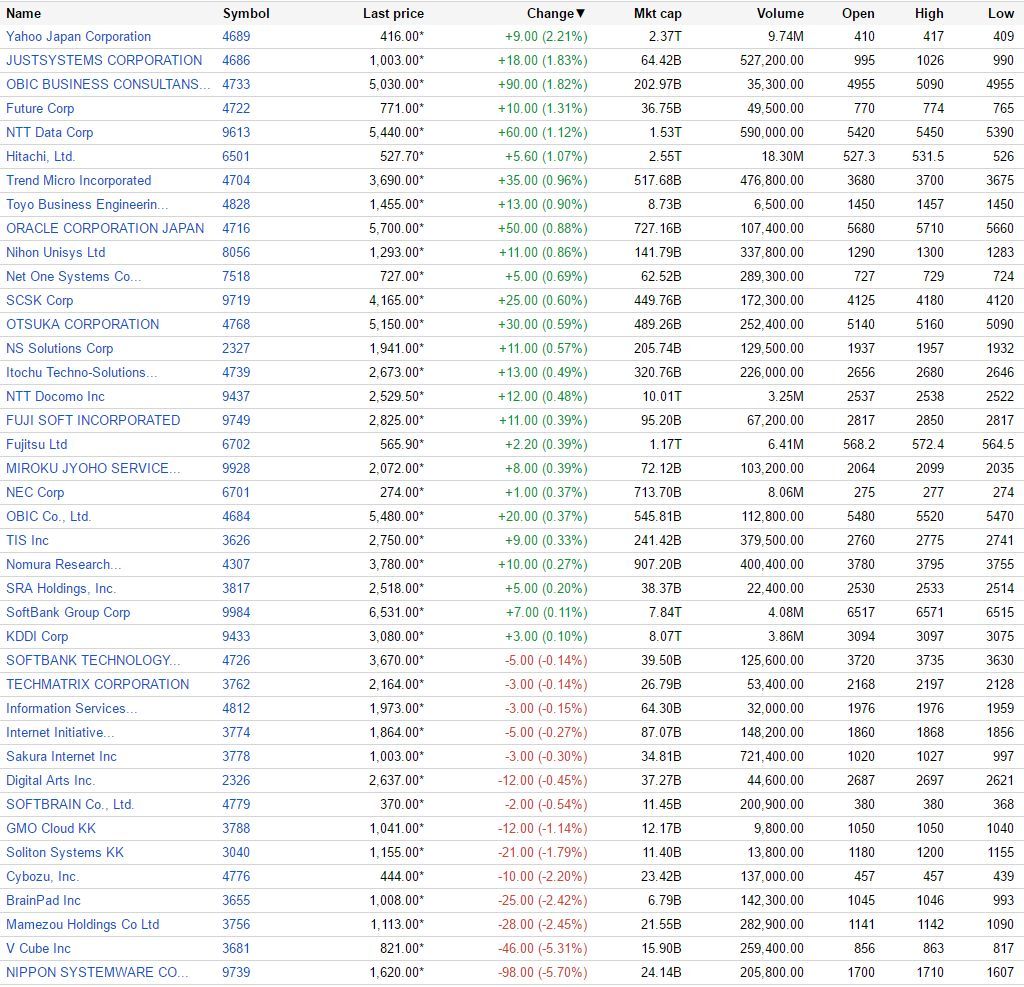This screenshot has width=1024, height=987.
Task: Open NTT Docomo Inc link
Action: 55,396
